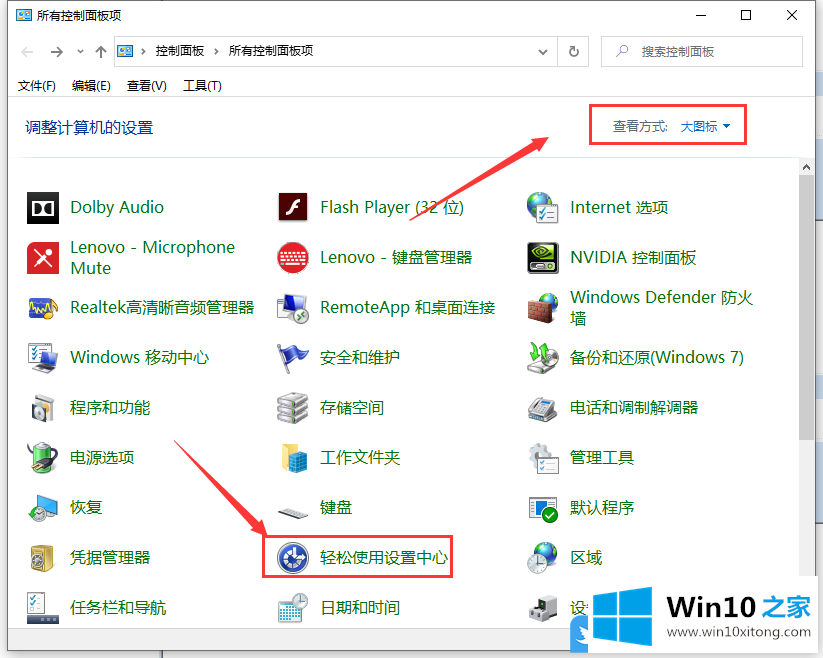Open the 安全和维护 link text
Viewport: 823px width, 658px height.
(360, 358)
